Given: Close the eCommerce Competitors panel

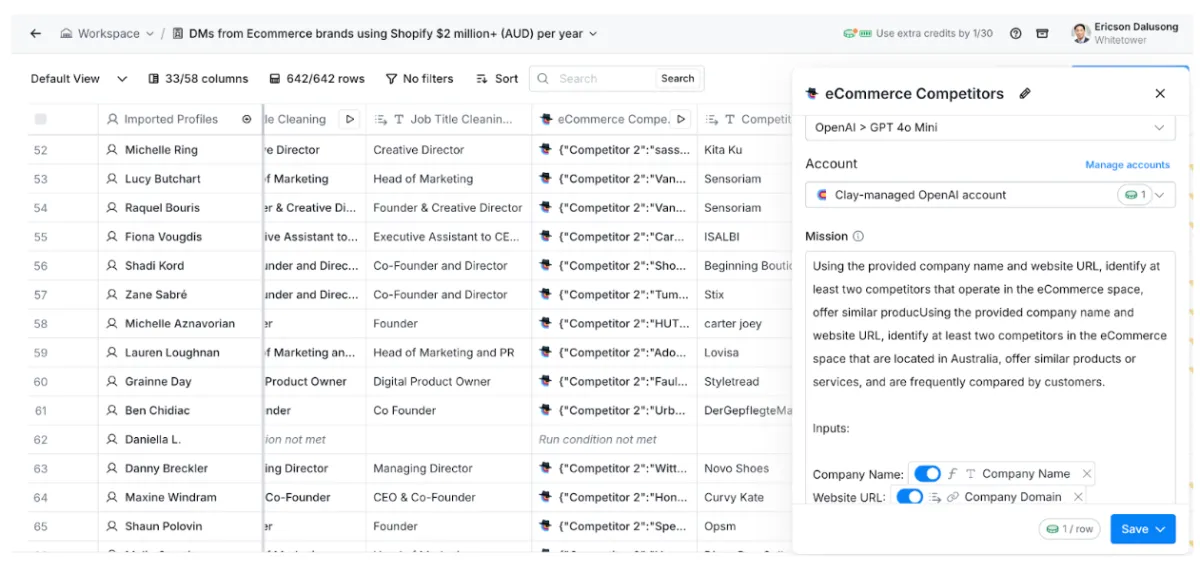Looking at the screenshot, I should click(1160, 93).
